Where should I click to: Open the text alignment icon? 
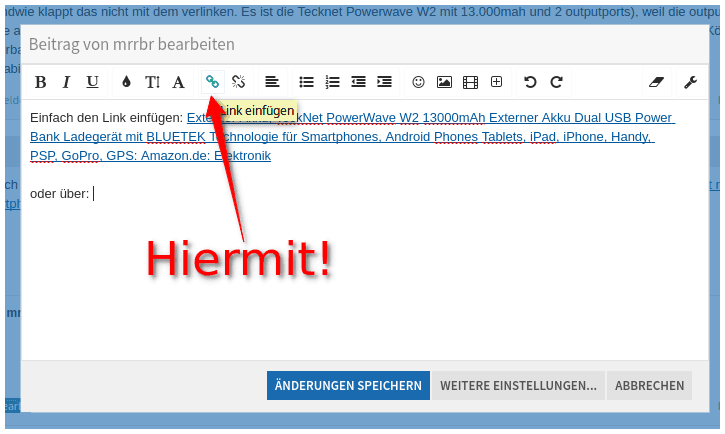[272, 82]
